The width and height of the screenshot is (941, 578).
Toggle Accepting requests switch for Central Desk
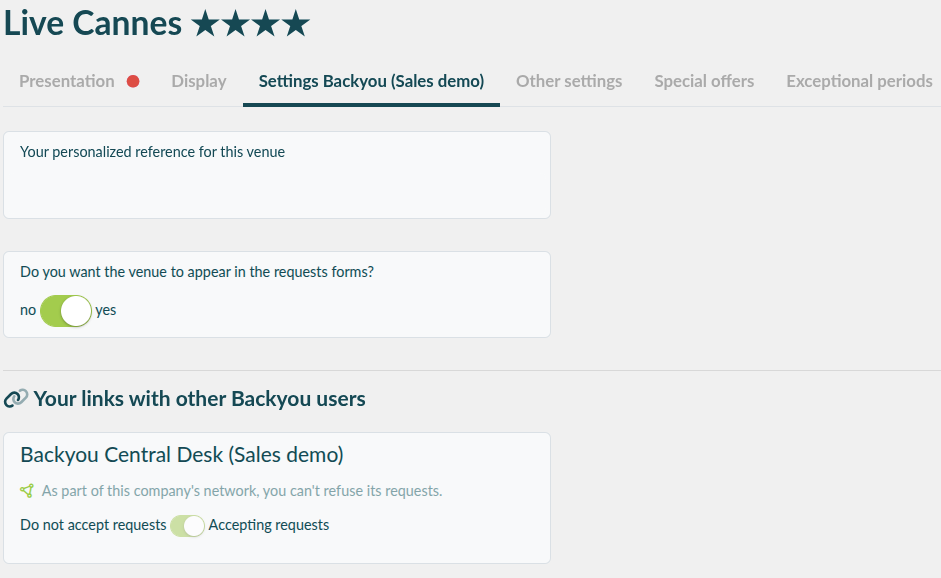click(187, 526)
